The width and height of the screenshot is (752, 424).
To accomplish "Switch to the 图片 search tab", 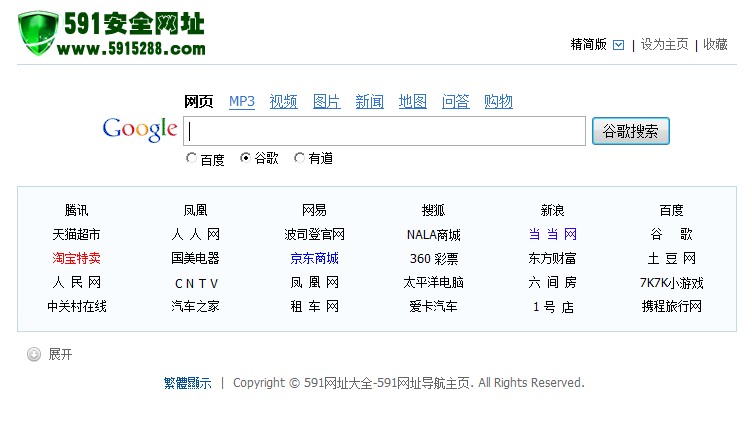I will pos(327,102).
